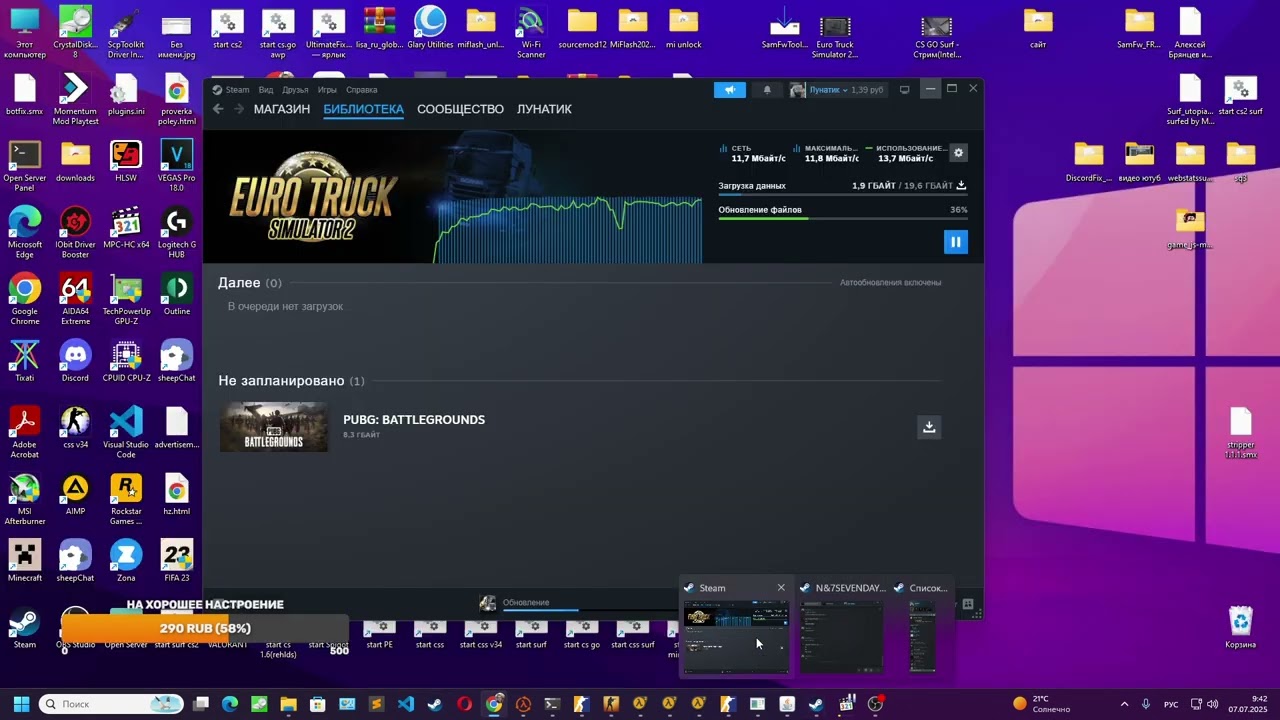
Task: Switch РУС input language indicator
Action: coord(1171,704)
